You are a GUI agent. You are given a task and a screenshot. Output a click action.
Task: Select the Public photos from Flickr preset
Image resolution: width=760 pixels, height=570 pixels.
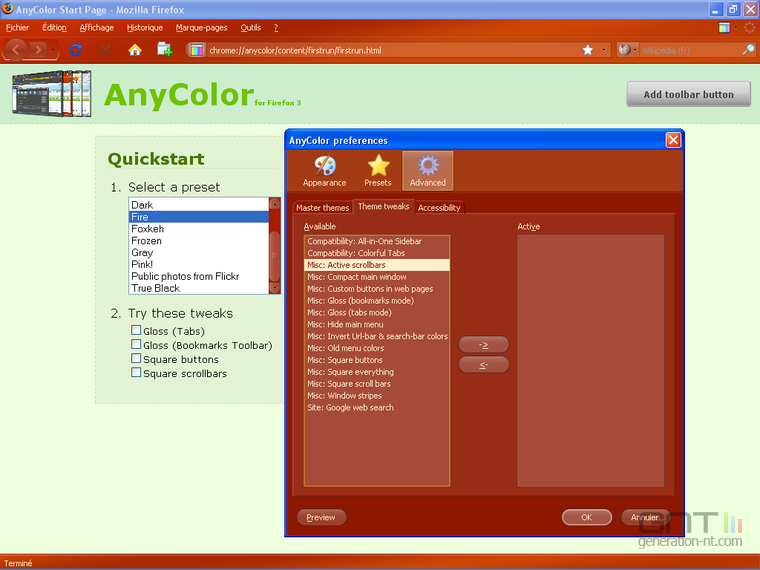point(199,276)
